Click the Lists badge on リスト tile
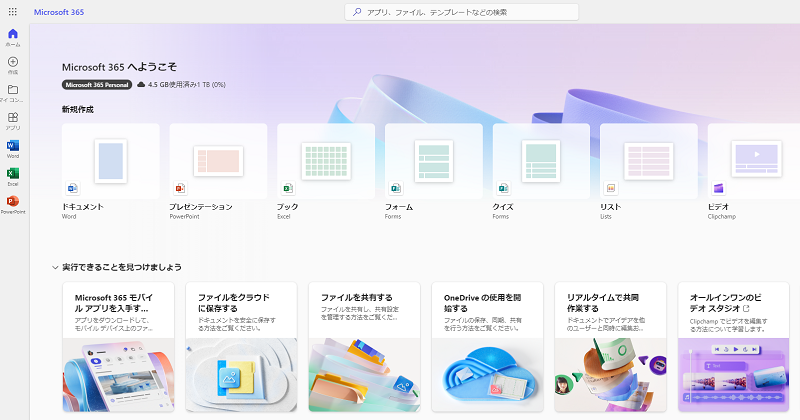The width and height of the screenshot is (800, 420). [x=611, y=188]
